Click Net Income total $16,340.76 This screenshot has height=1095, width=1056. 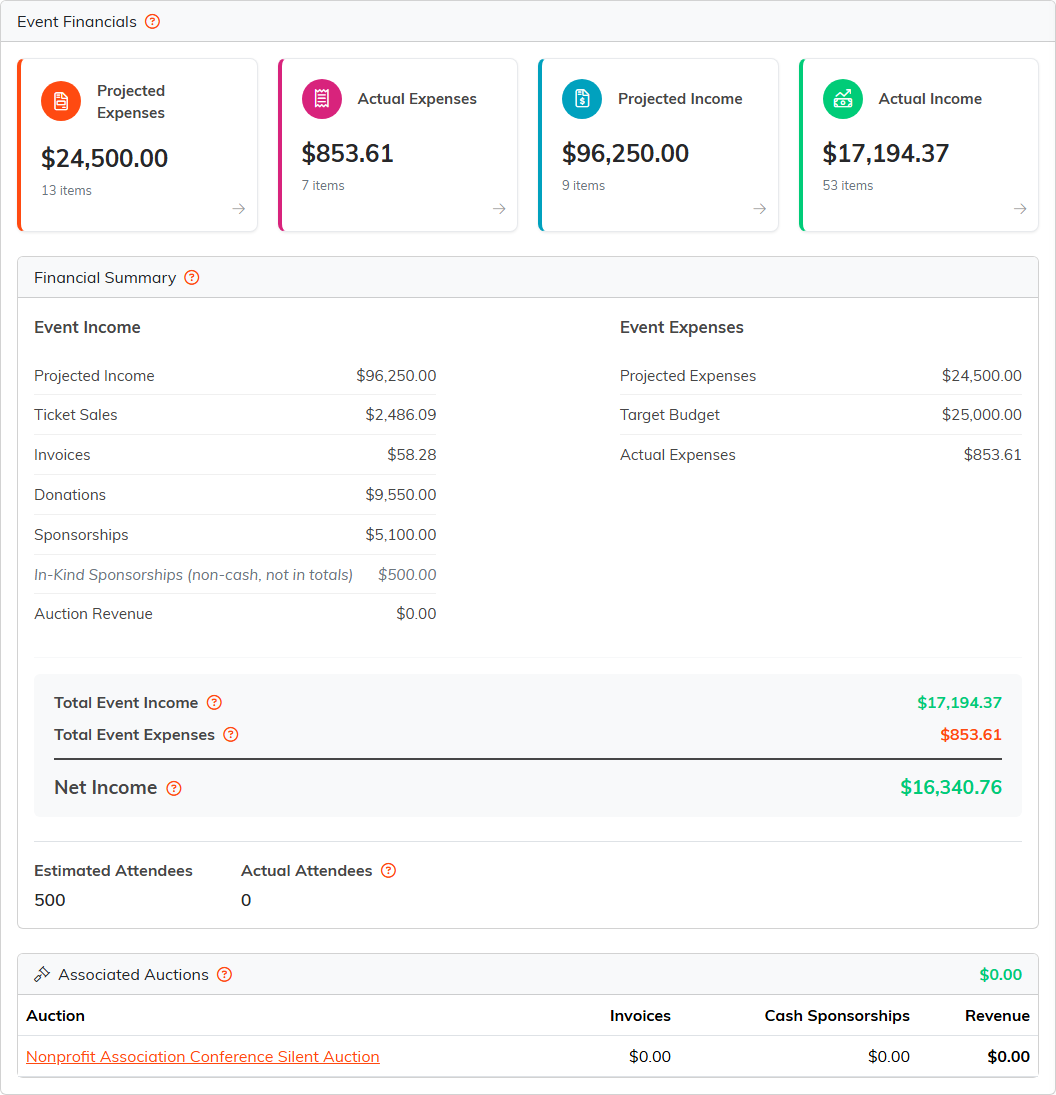[x=951, y=788]
